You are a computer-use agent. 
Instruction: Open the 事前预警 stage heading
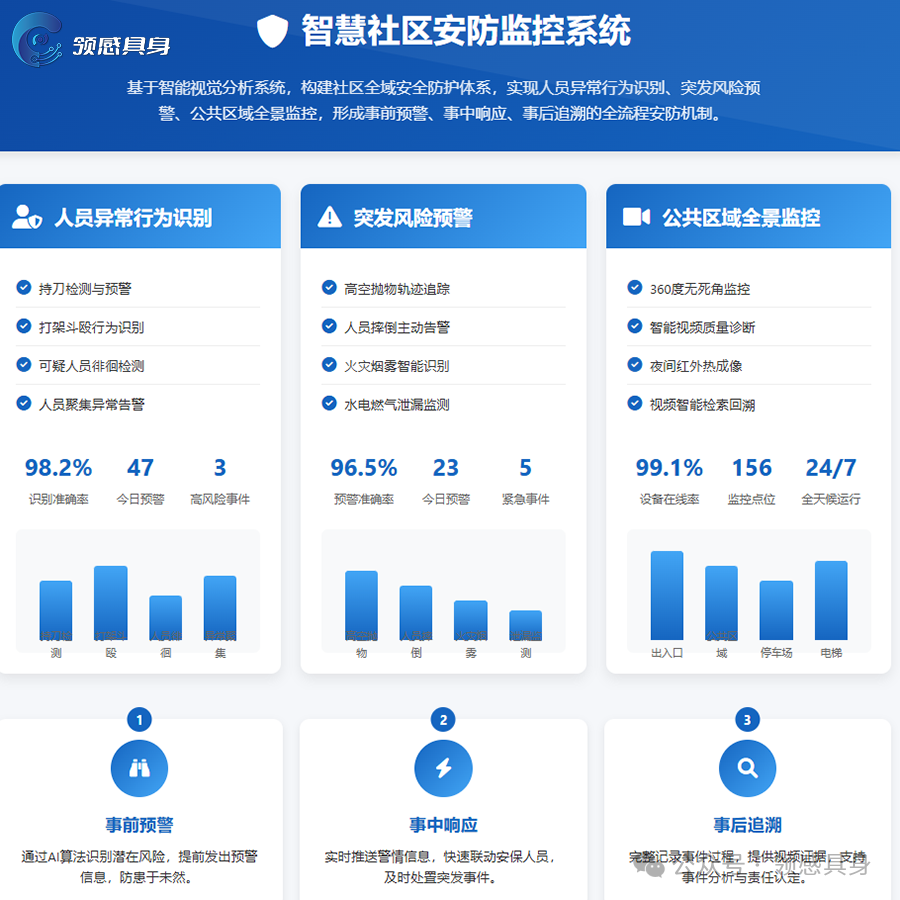click(x=139, y=825)
